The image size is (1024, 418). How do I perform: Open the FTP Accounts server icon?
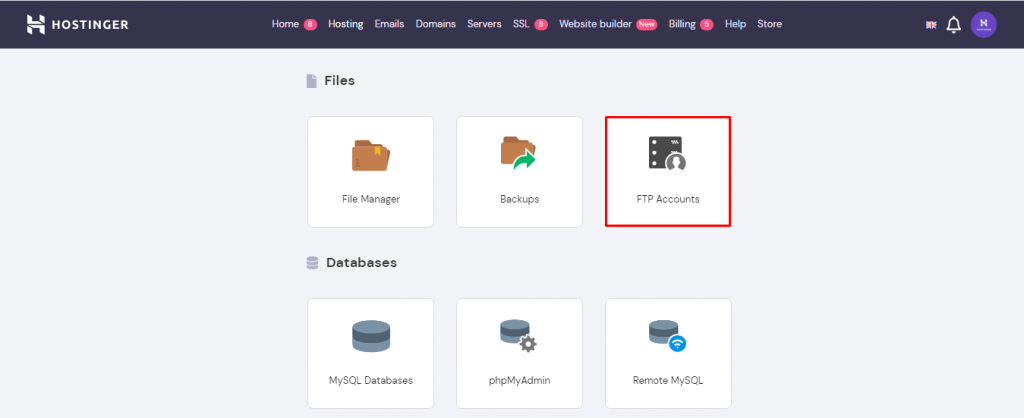[x=667, y=154]
